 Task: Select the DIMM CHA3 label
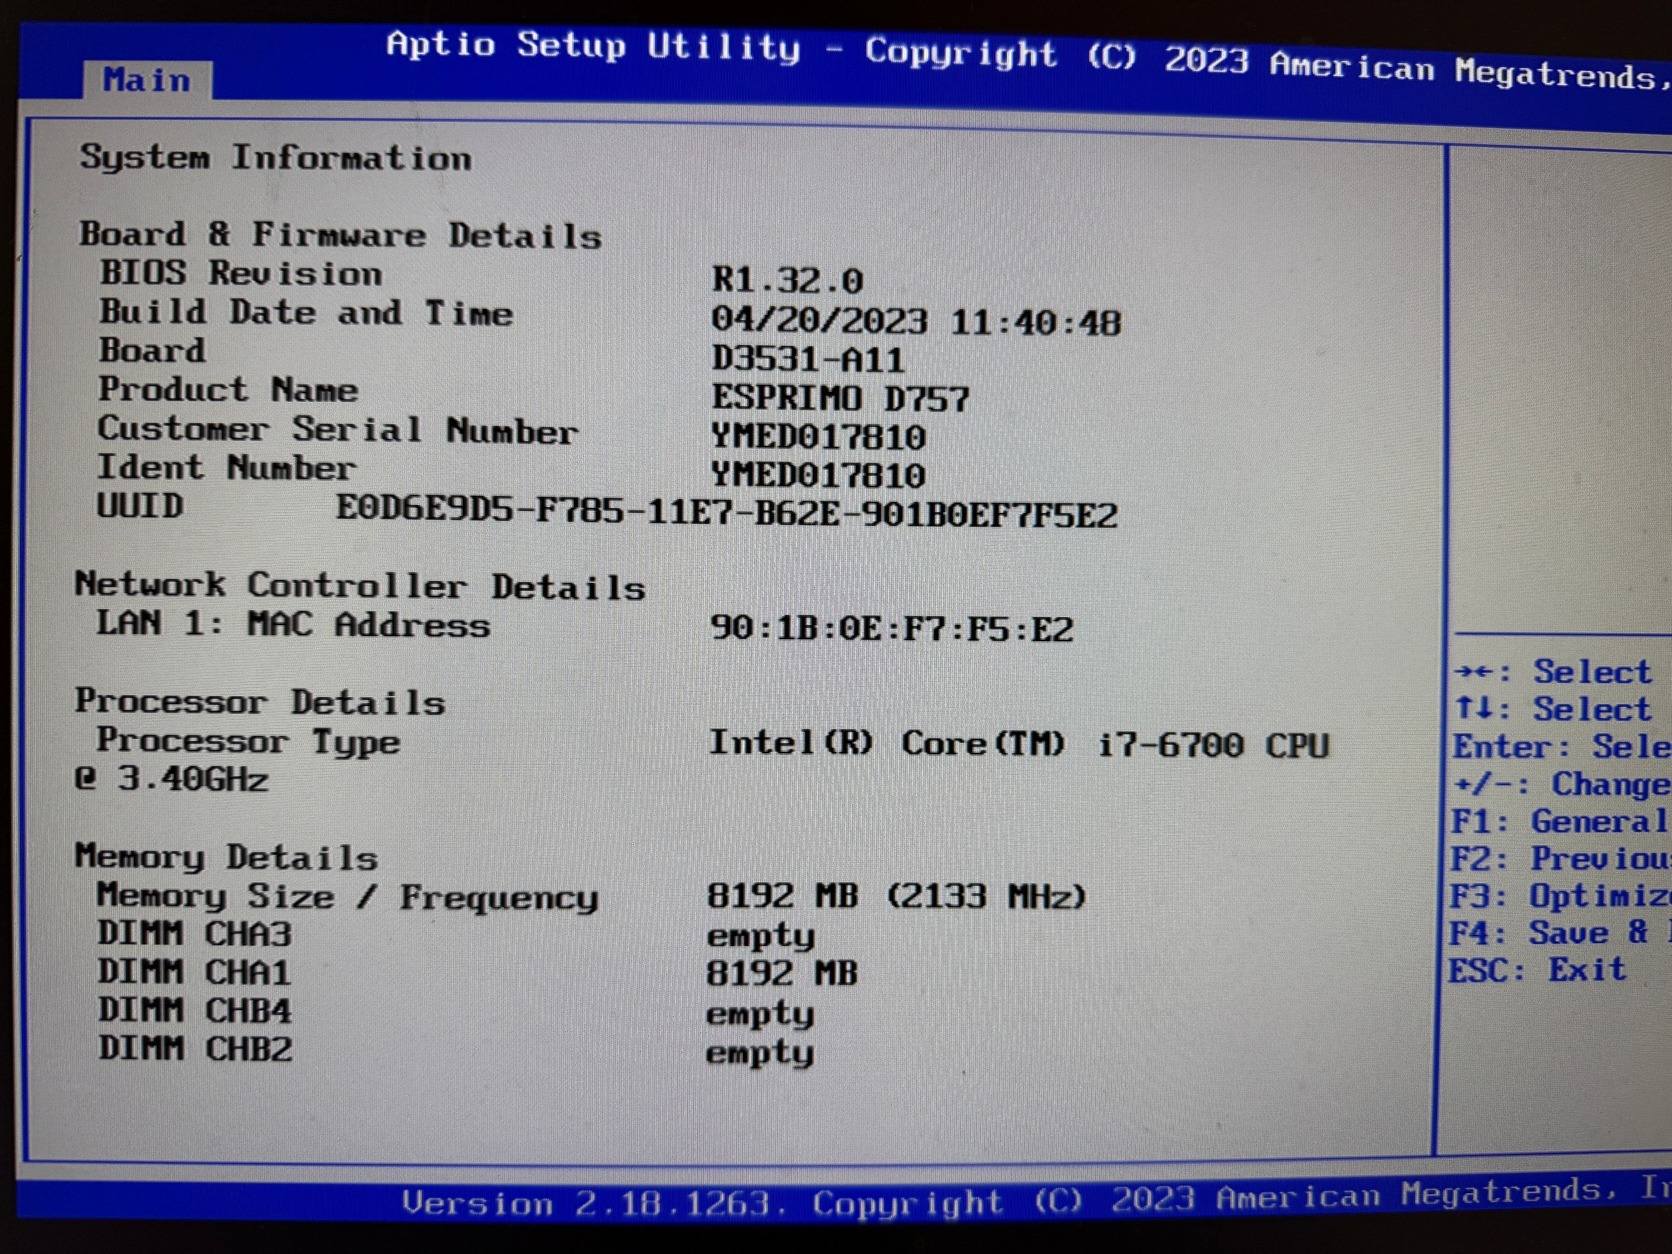pos(195,933)
